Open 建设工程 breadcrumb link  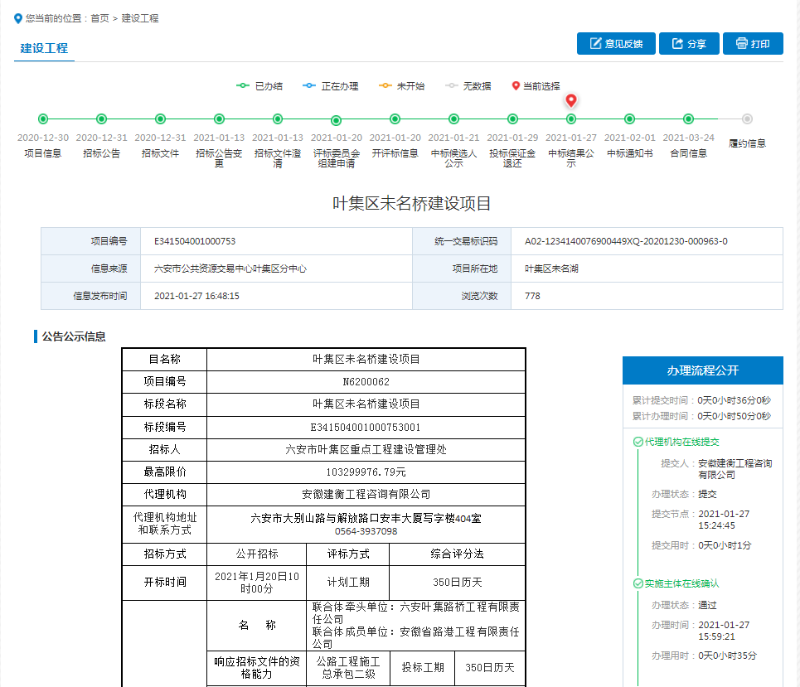click(140, 18)
